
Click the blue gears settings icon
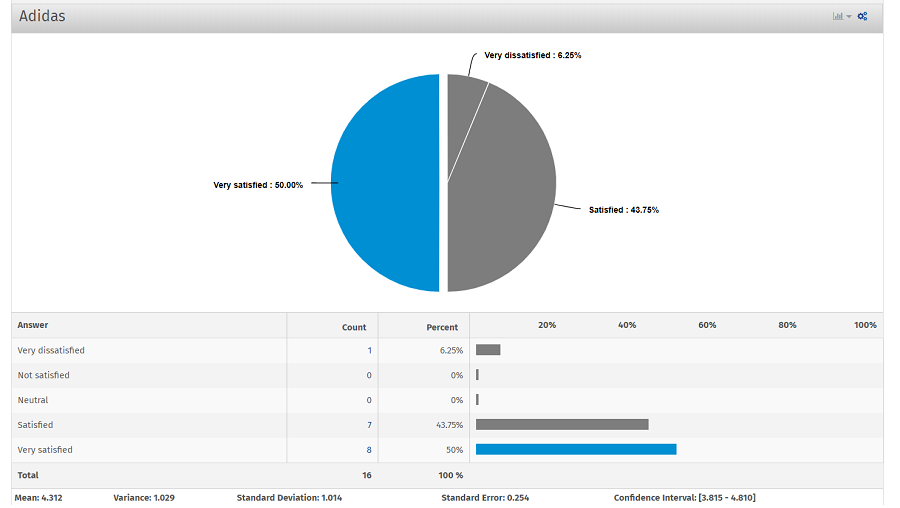point(862,16)
